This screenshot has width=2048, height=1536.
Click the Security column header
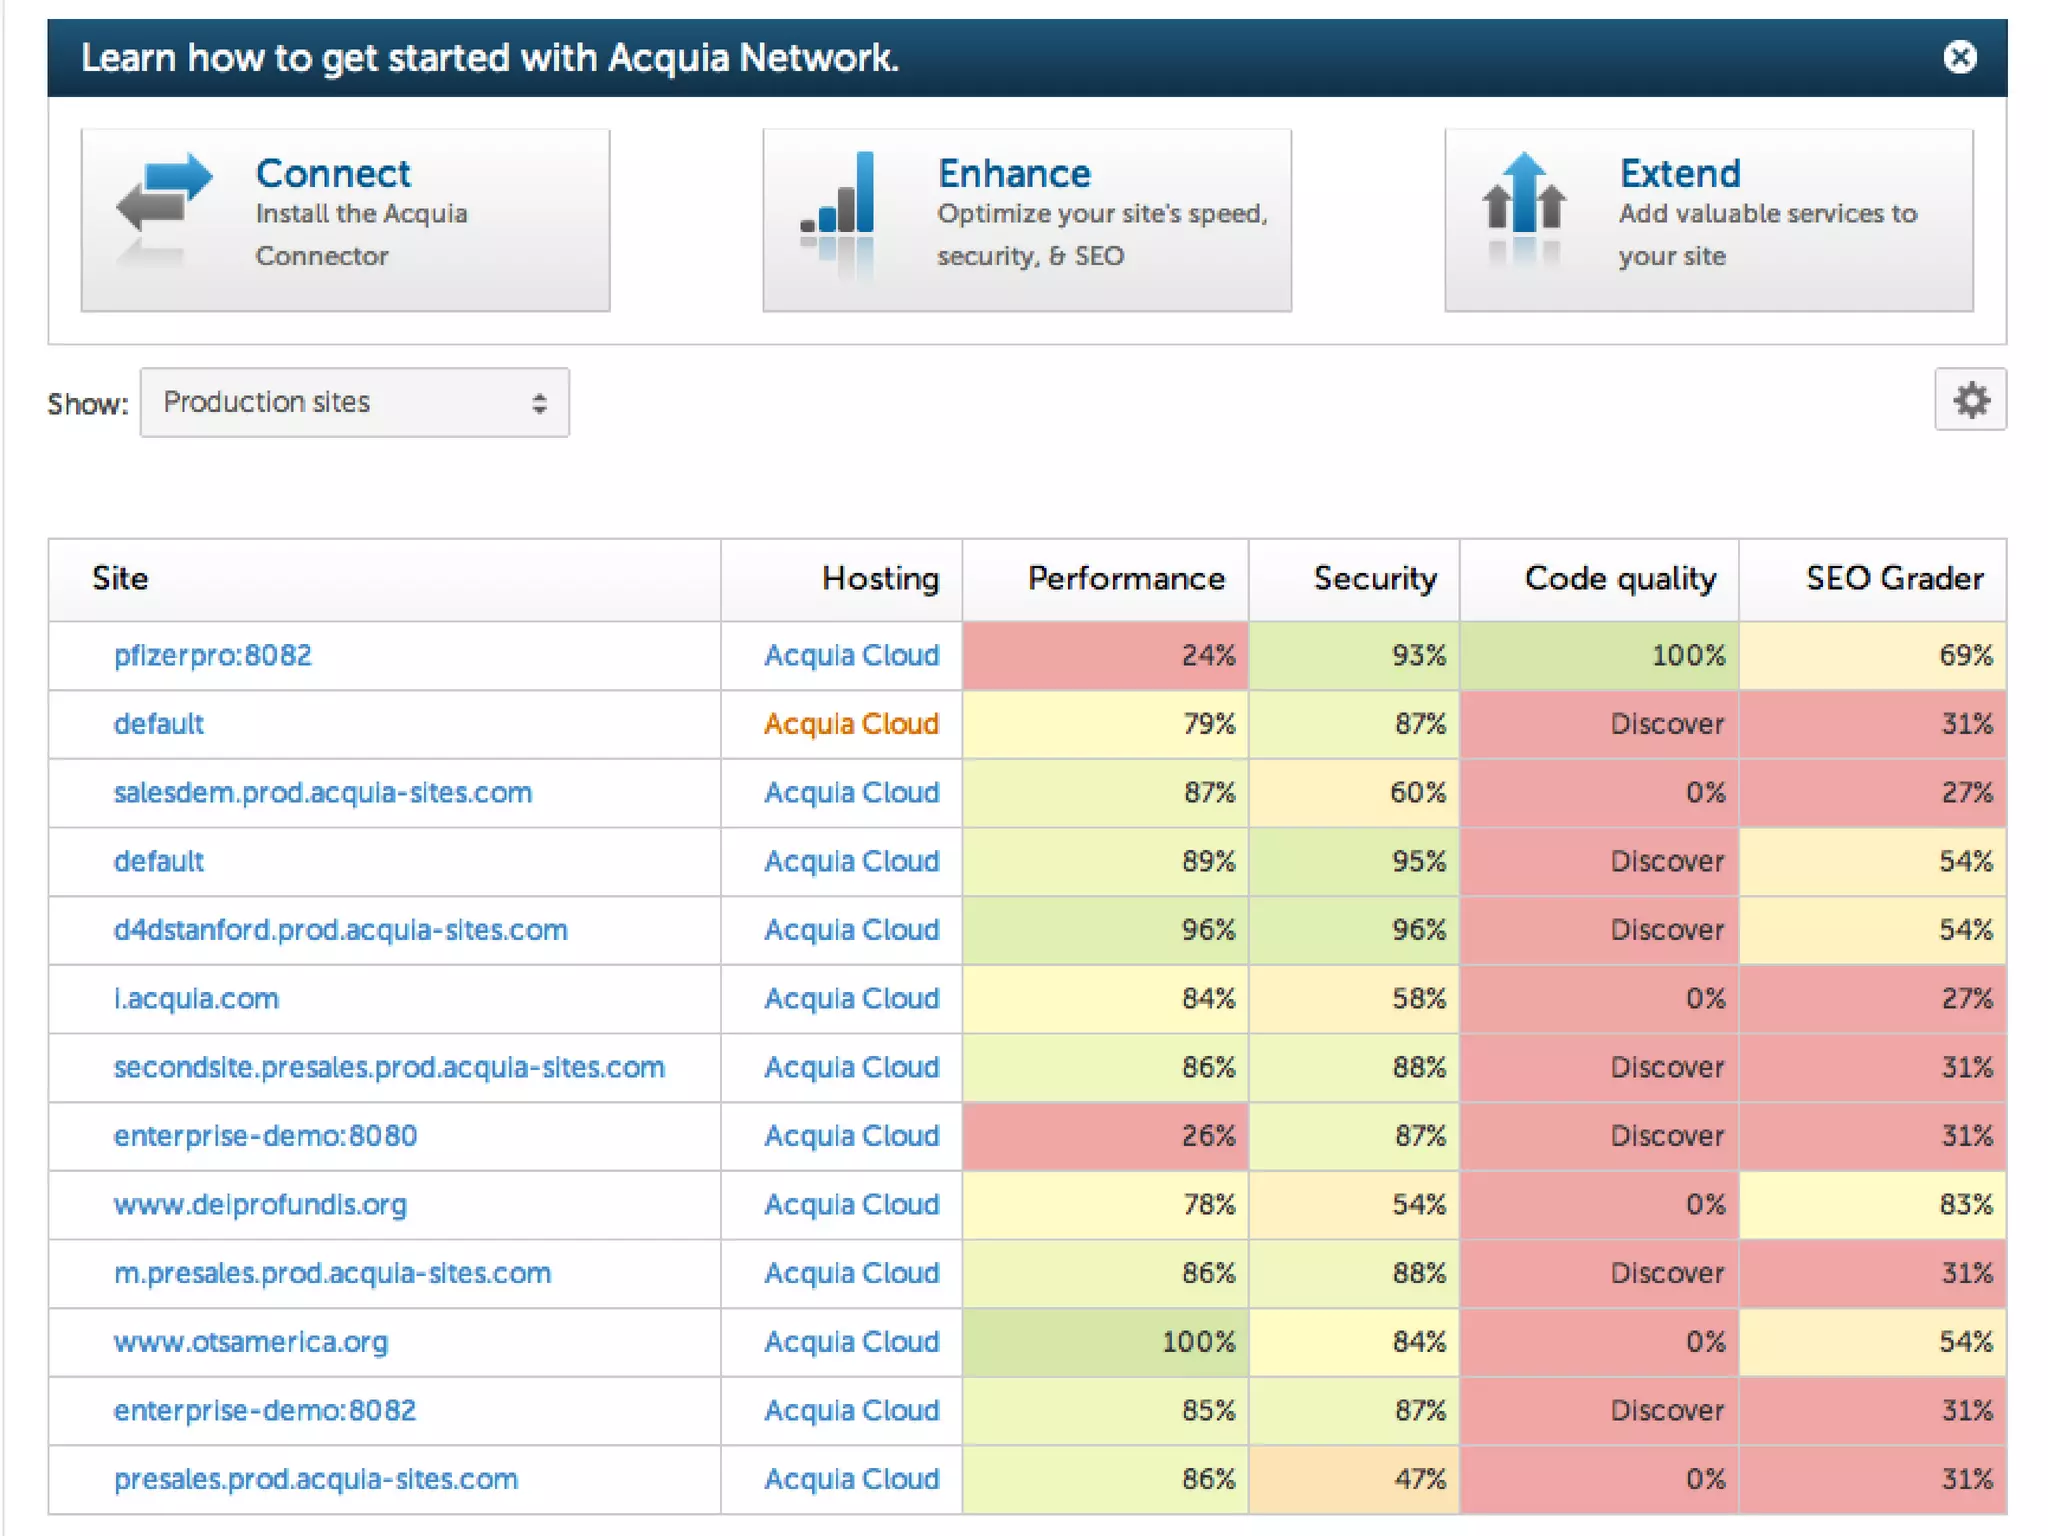(x=1374, y=579)
